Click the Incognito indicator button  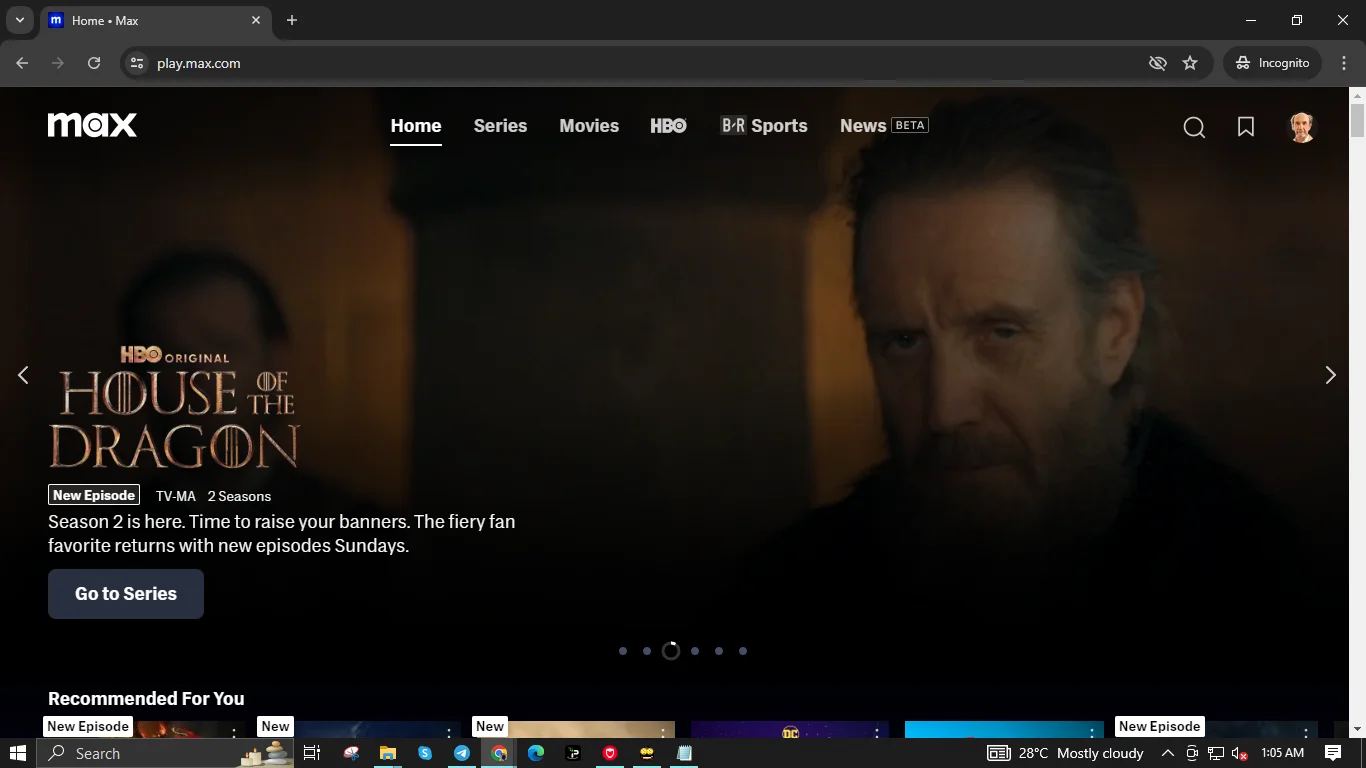click(x=1273, y=63)
